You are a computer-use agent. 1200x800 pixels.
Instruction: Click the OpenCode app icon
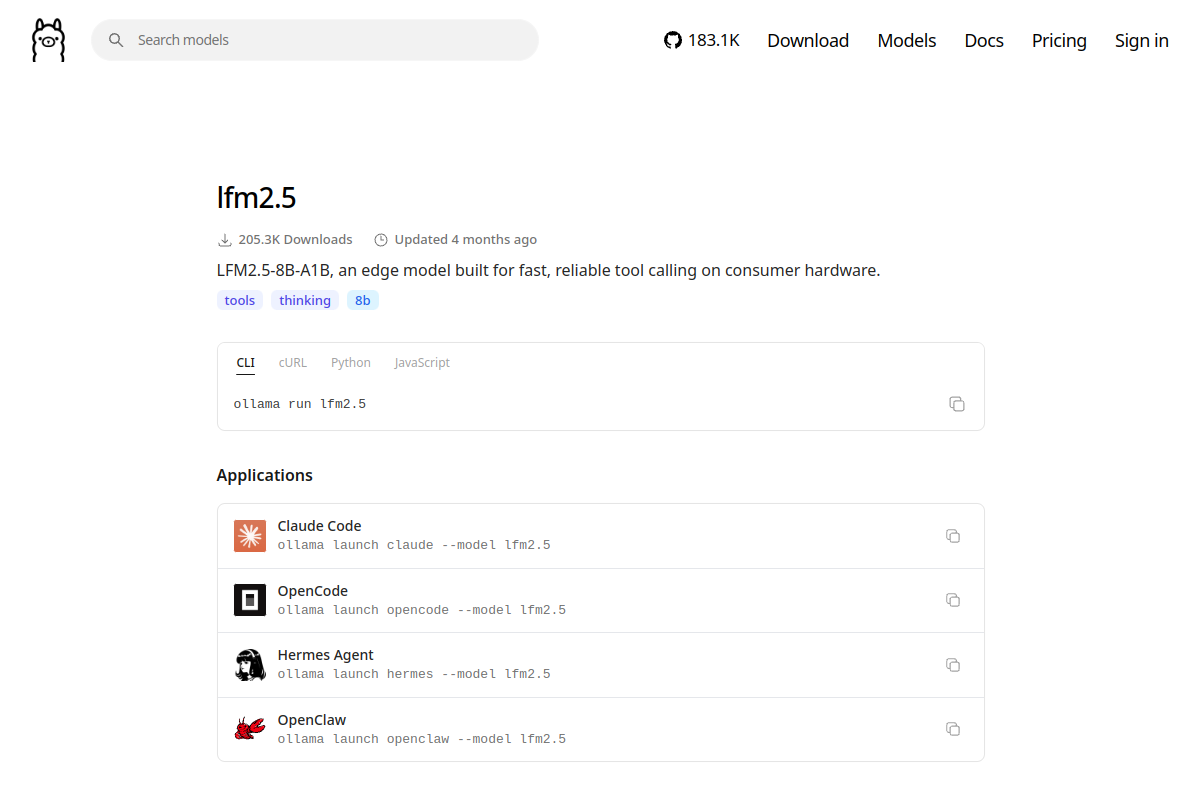[x=250, y=600]
